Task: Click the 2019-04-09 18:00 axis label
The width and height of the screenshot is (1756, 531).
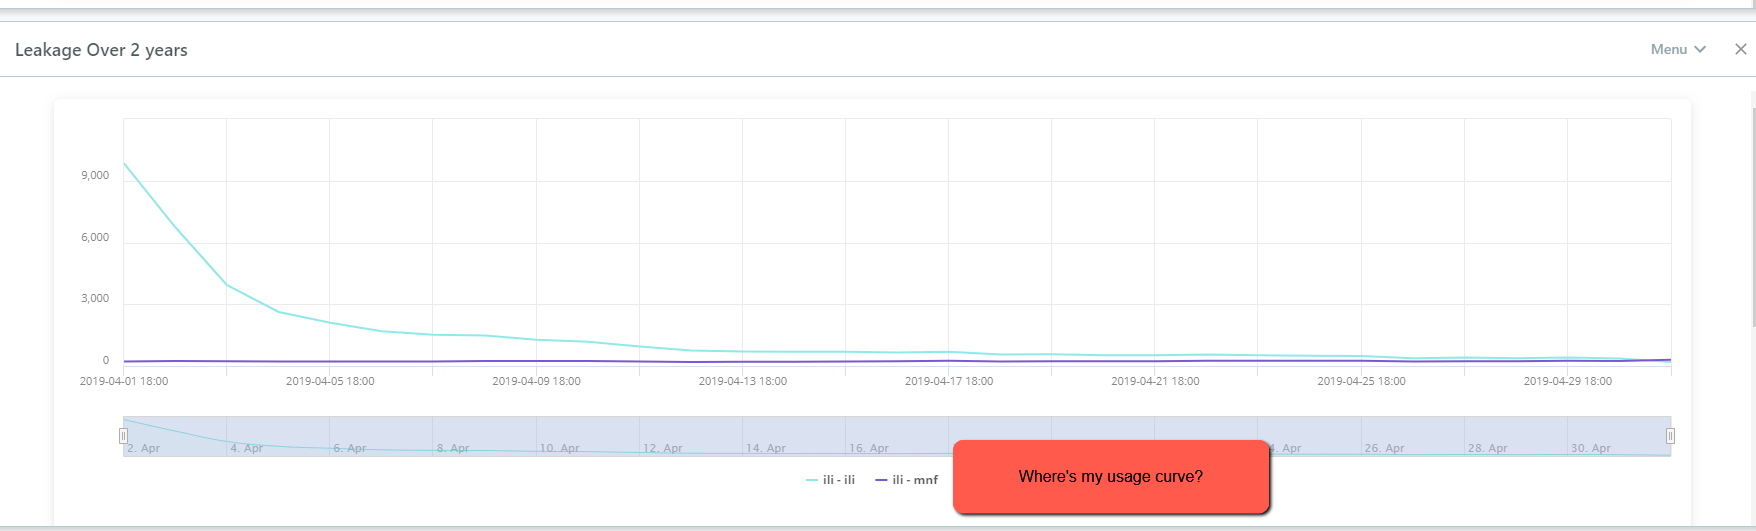Action: pyautogui.click(x=536, y=381)
